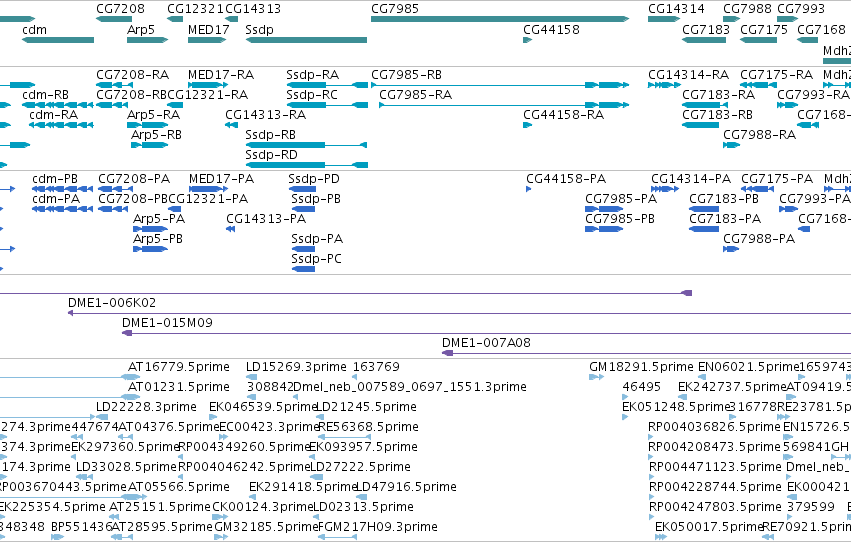
Task: Click the Arp5-RB transcript label
Action: (x=156, y=135)
